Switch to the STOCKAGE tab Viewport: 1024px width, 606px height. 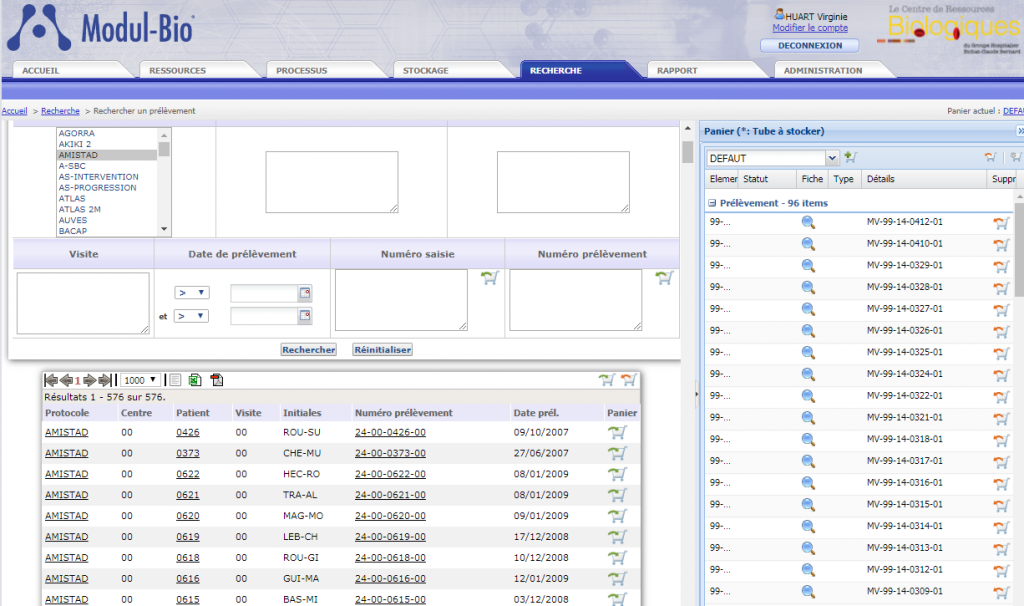point(426,71)
